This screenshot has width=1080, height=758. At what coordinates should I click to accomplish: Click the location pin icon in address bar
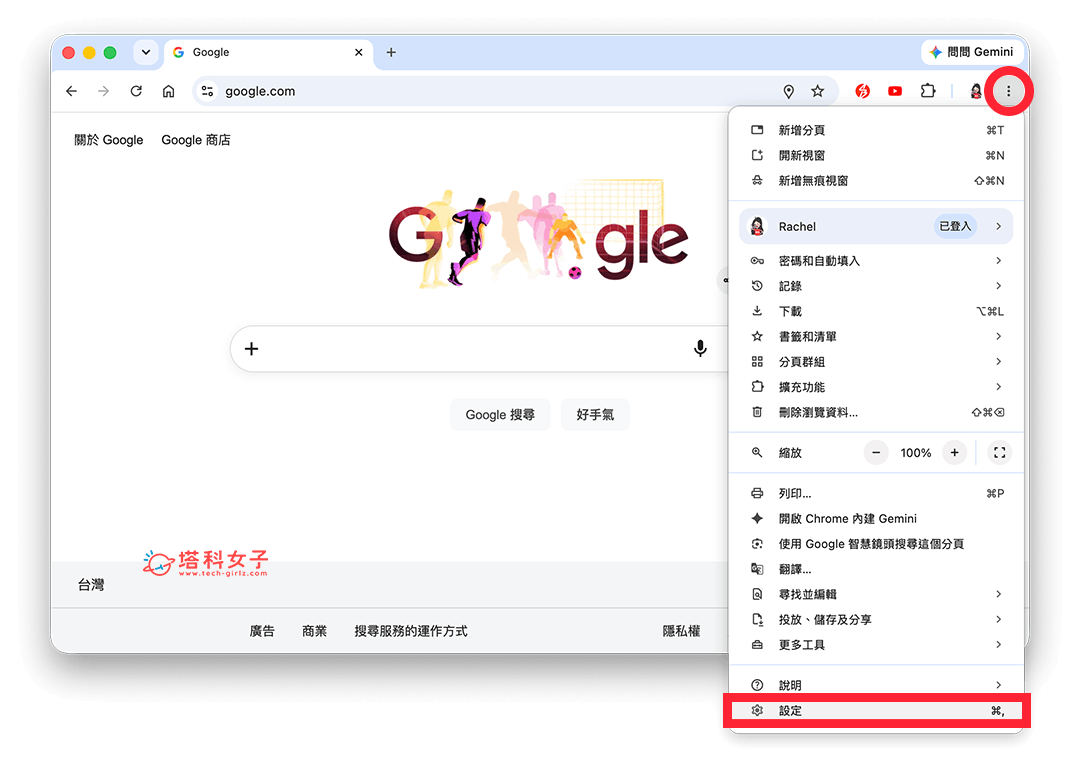click(789, 91)
